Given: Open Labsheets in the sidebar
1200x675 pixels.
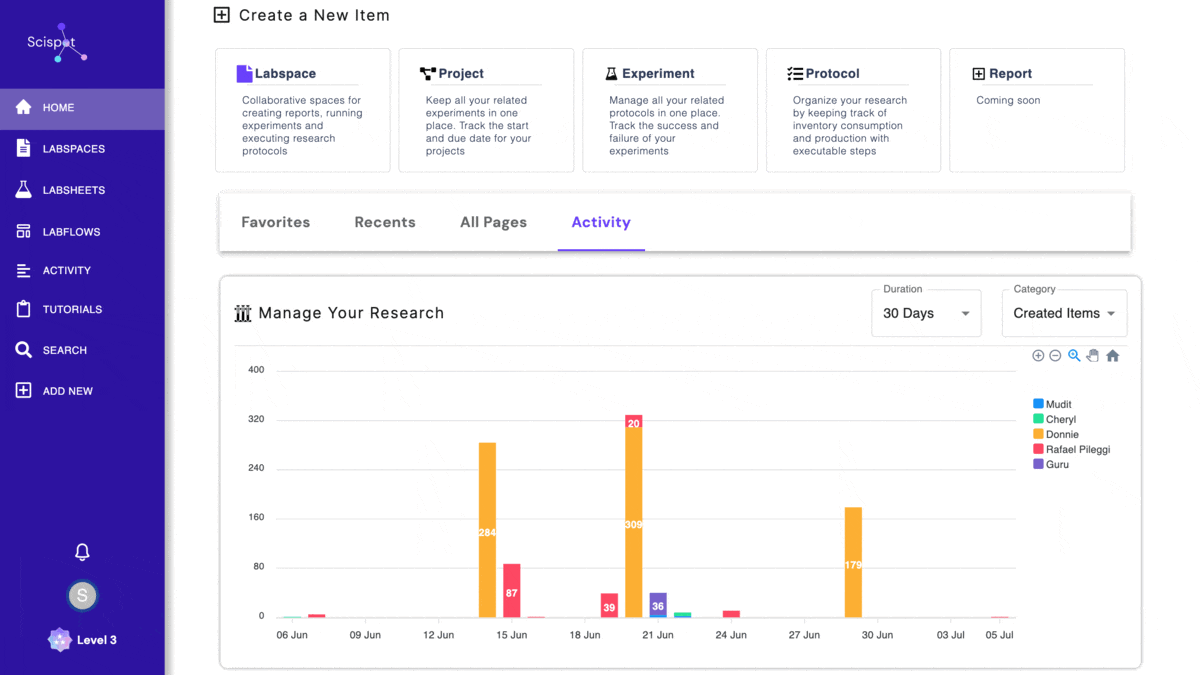Looking at the screenshot, I should tap(73, 190).
